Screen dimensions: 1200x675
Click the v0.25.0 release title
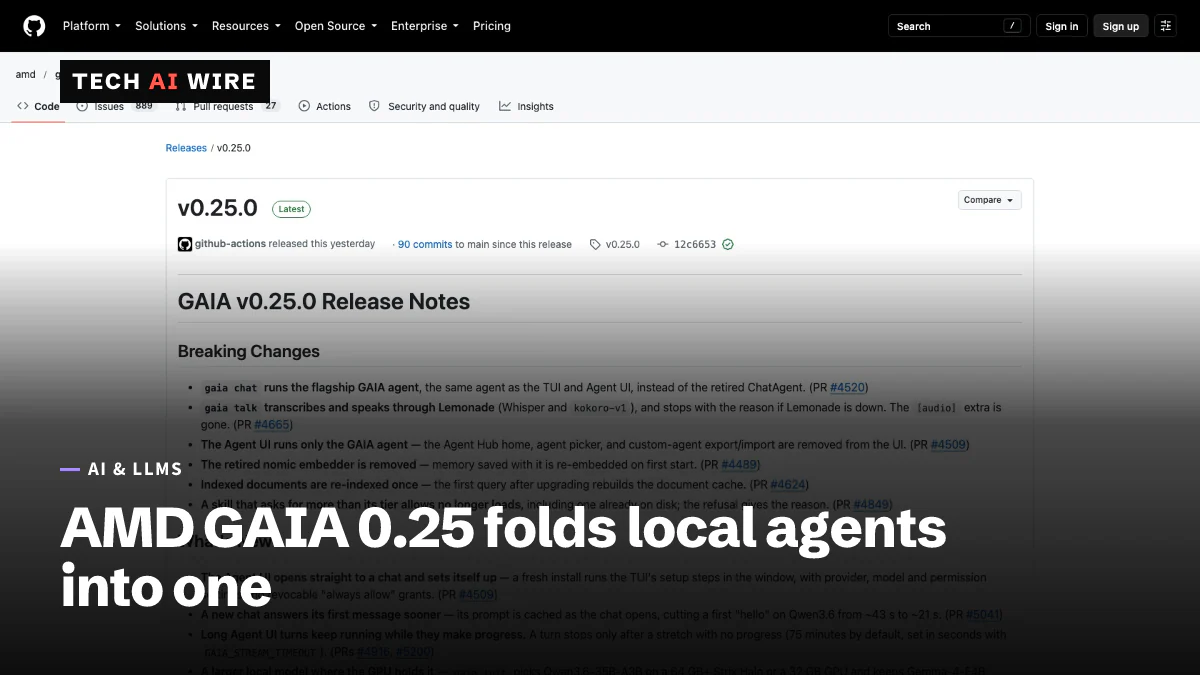coord(218,208)
